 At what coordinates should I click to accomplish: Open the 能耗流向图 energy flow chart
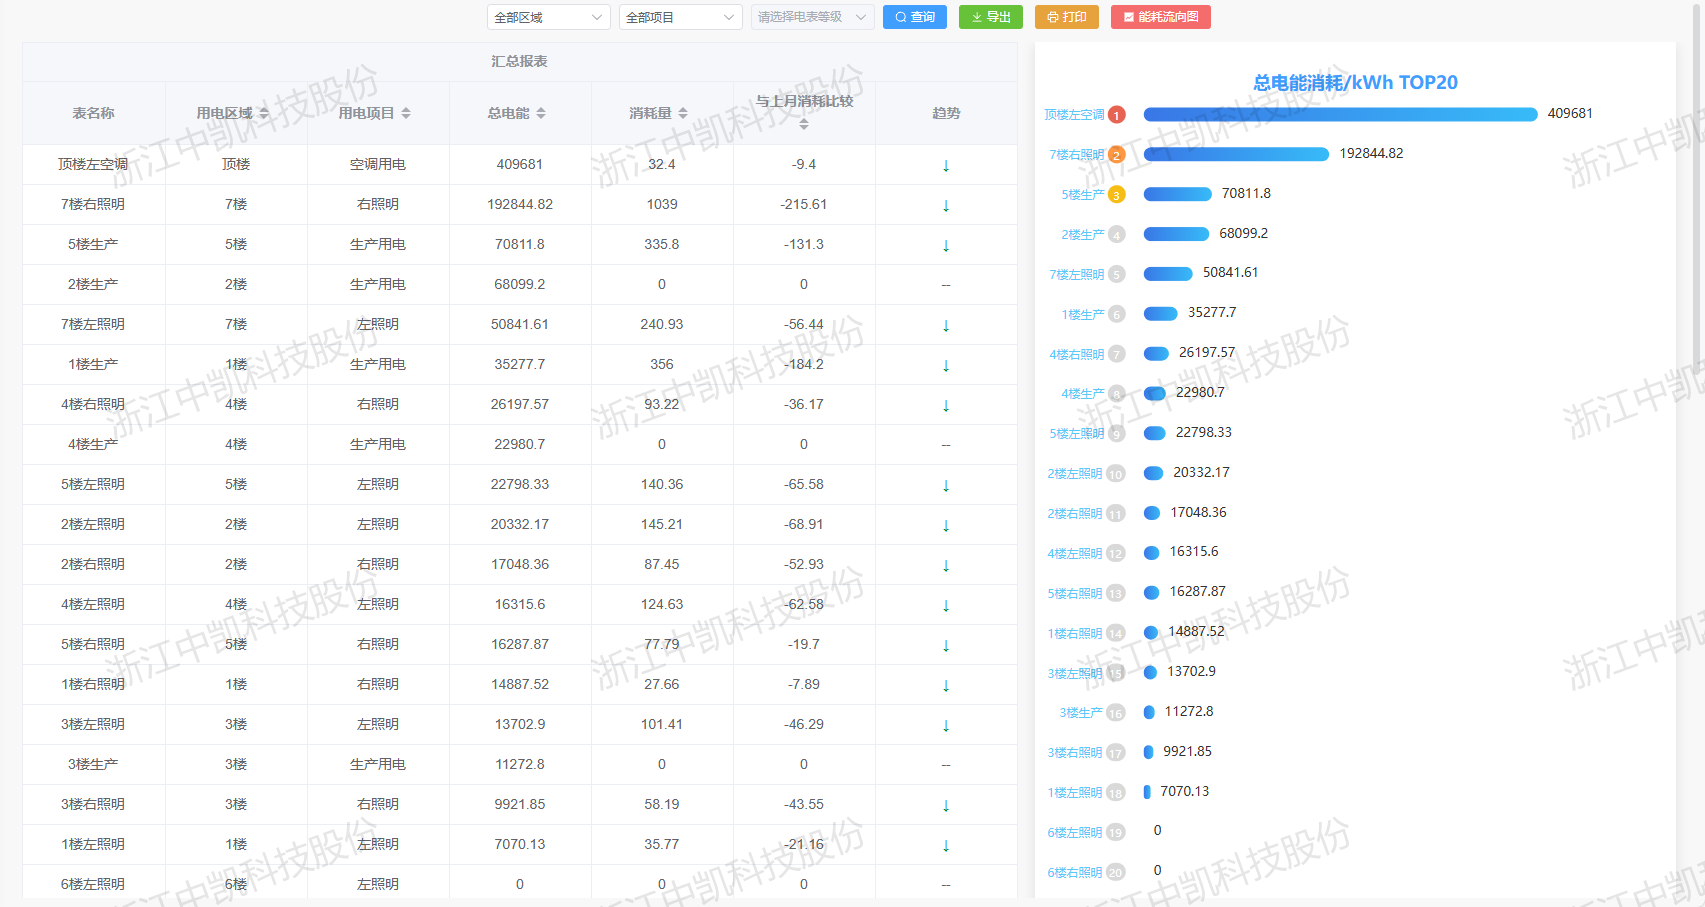pos(1160,17)
